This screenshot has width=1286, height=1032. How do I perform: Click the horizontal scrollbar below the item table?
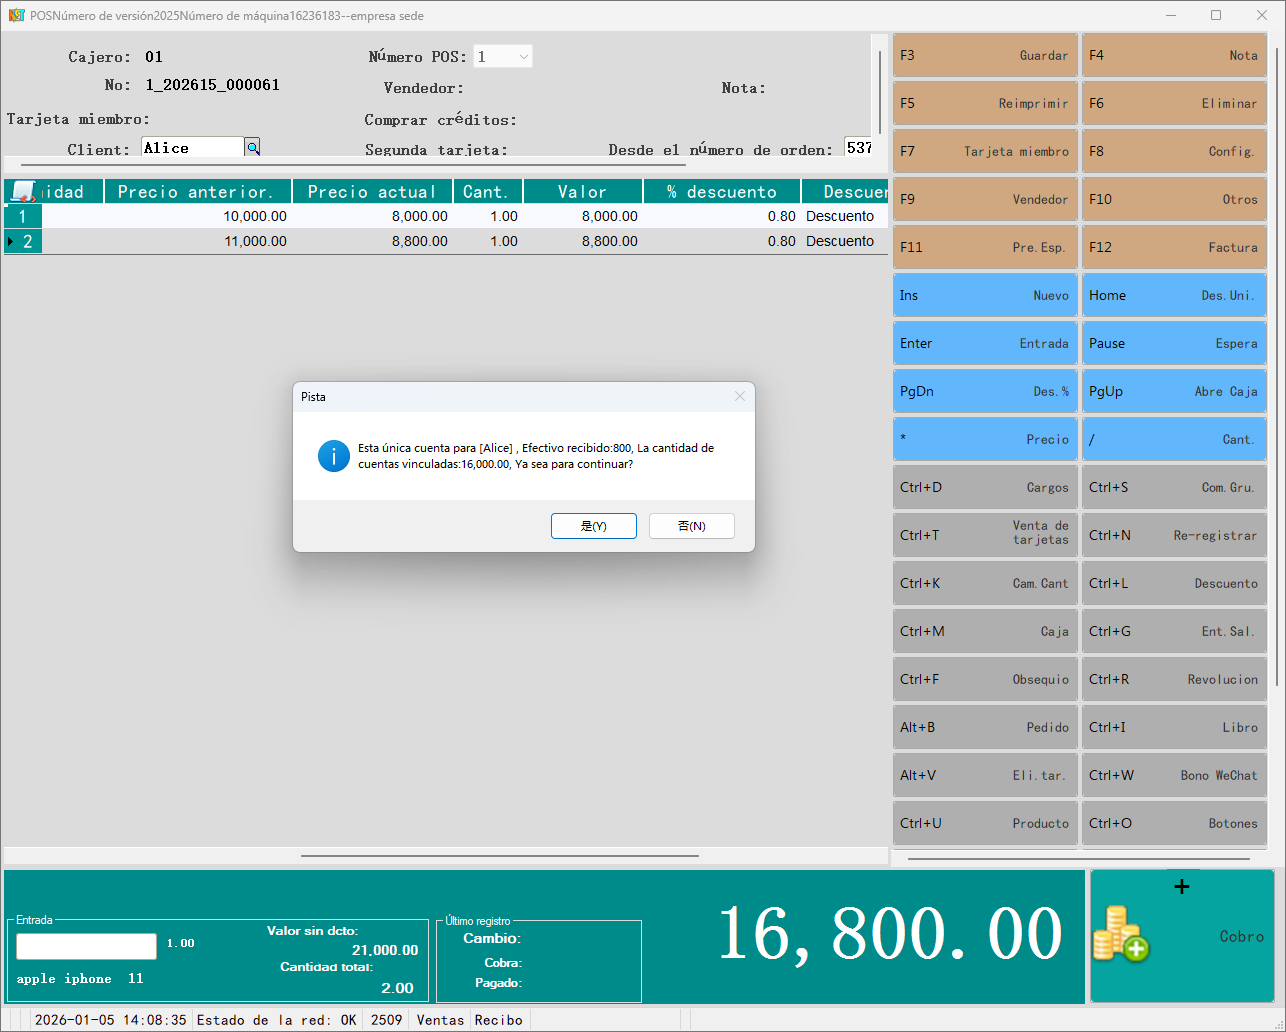tap(499, 856)
